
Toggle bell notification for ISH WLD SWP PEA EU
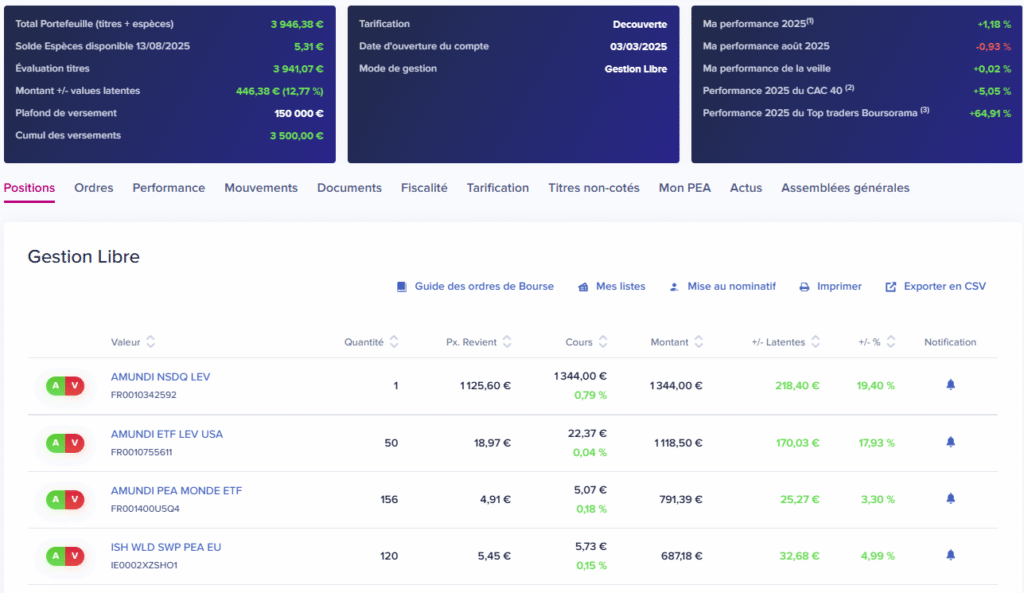950,555
